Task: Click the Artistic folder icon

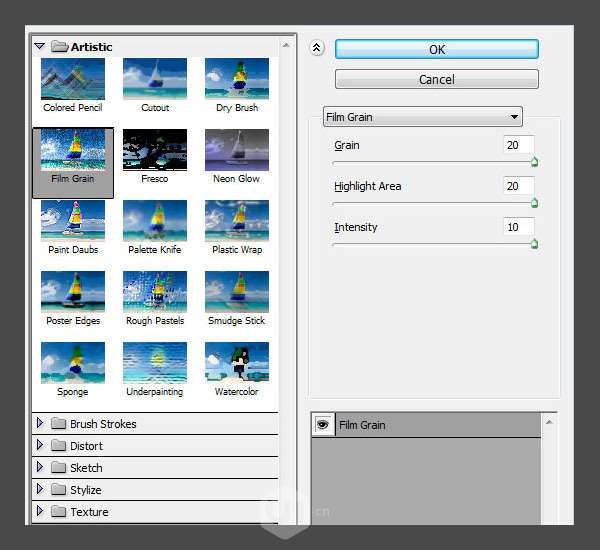Action: coord(59,46)
